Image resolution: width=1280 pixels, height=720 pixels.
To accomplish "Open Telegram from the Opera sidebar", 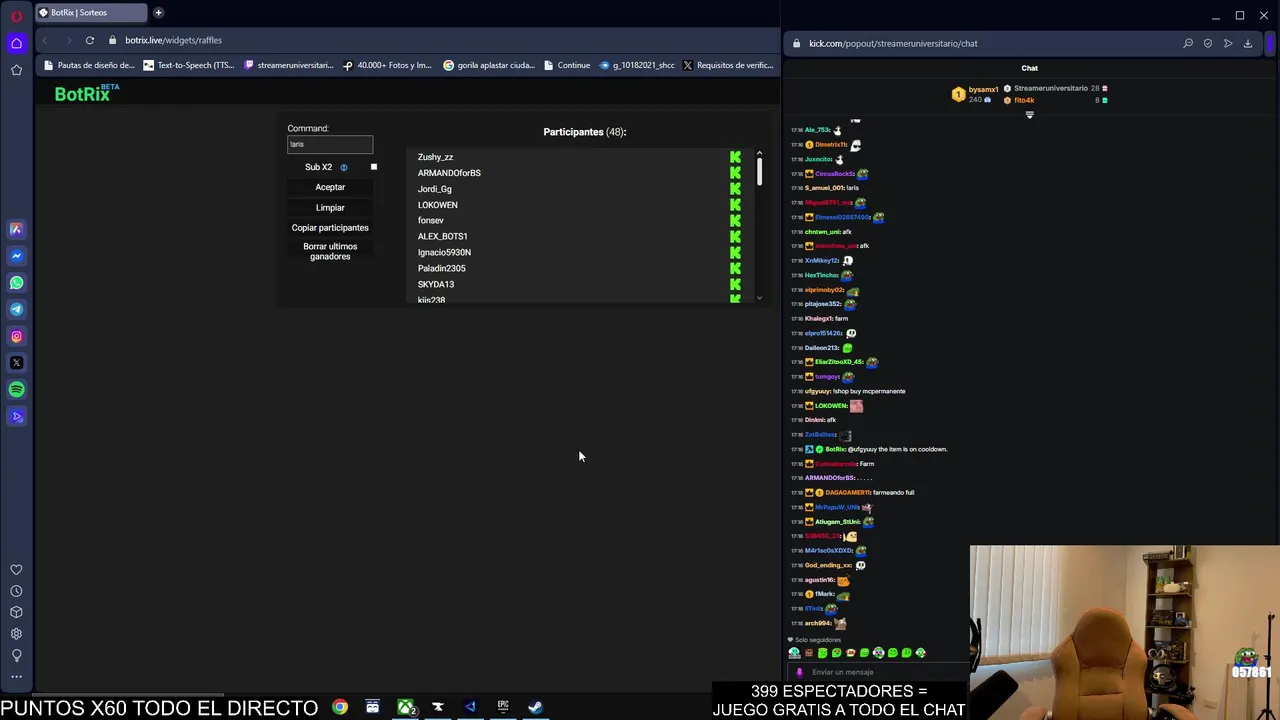I will pyautogui.click(x=16, y=309).
